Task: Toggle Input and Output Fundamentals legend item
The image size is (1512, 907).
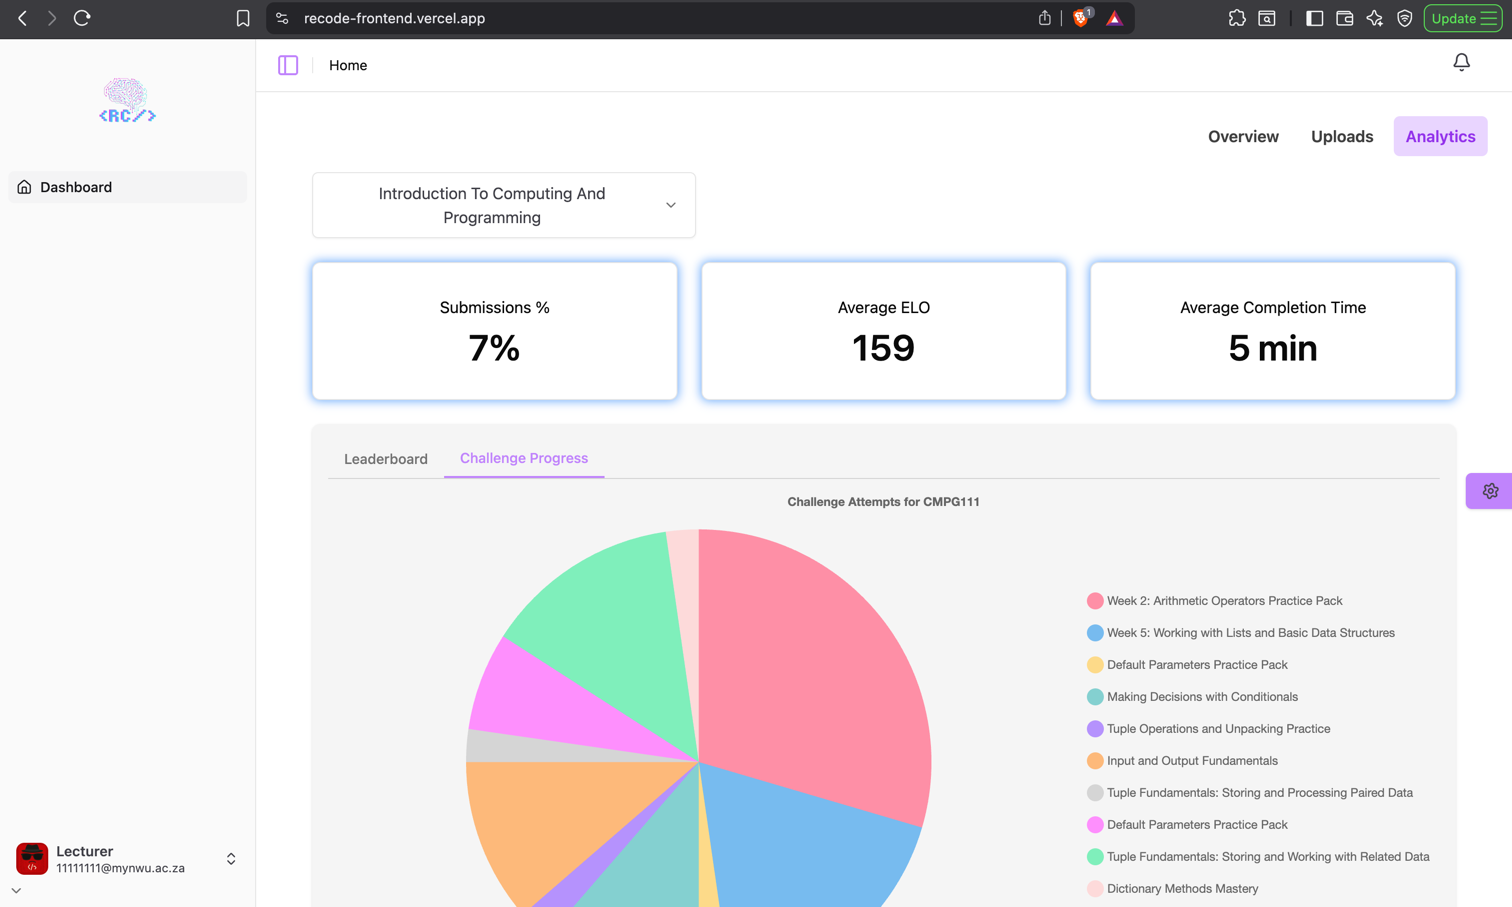Action: point(1182,761)
